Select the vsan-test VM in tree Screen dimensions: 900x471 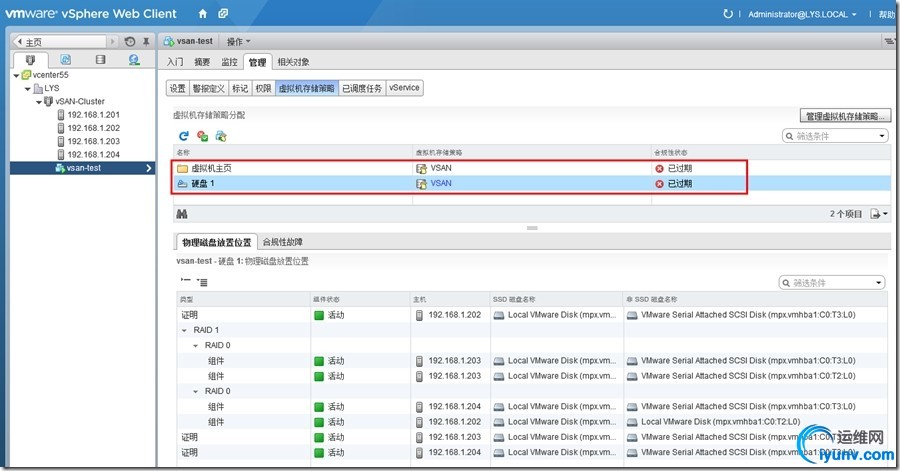[83, 168]
